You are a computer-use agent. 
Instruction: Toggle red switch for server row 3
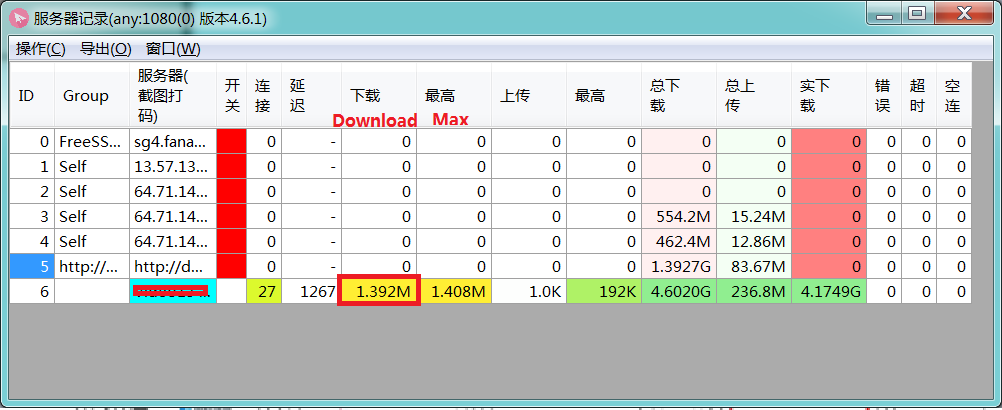[x=231, y=216]
